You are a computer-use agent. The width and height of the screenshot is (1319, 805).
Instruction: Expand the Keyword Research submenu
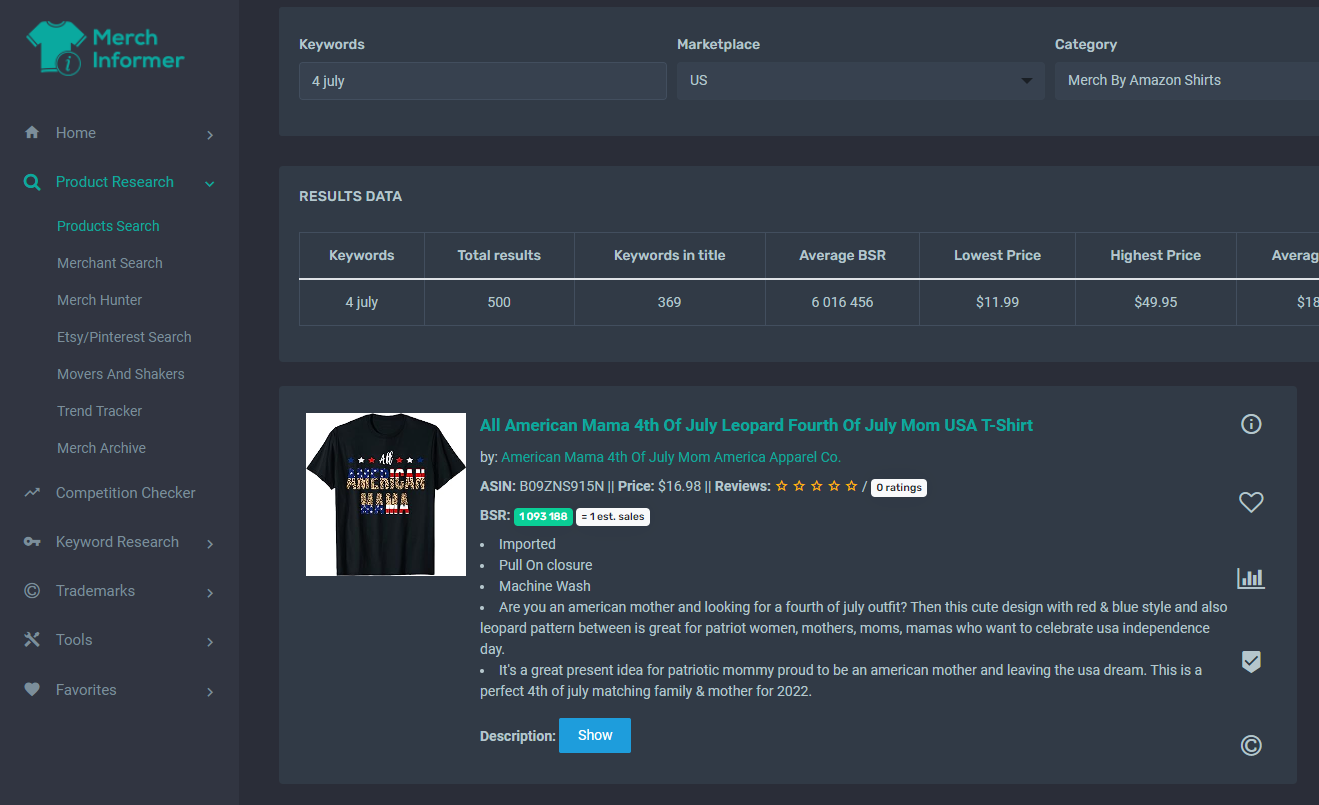pos(210,544)
